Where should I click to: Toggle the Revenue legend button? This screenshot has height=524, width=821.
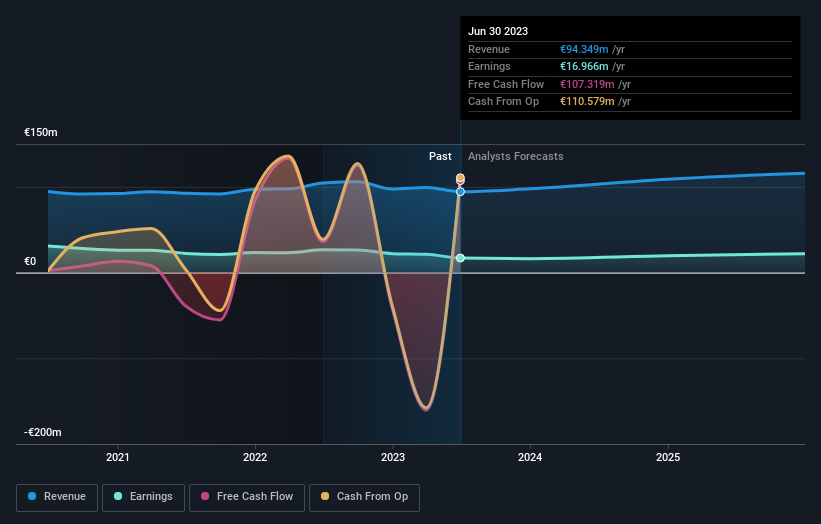(57, 497)
